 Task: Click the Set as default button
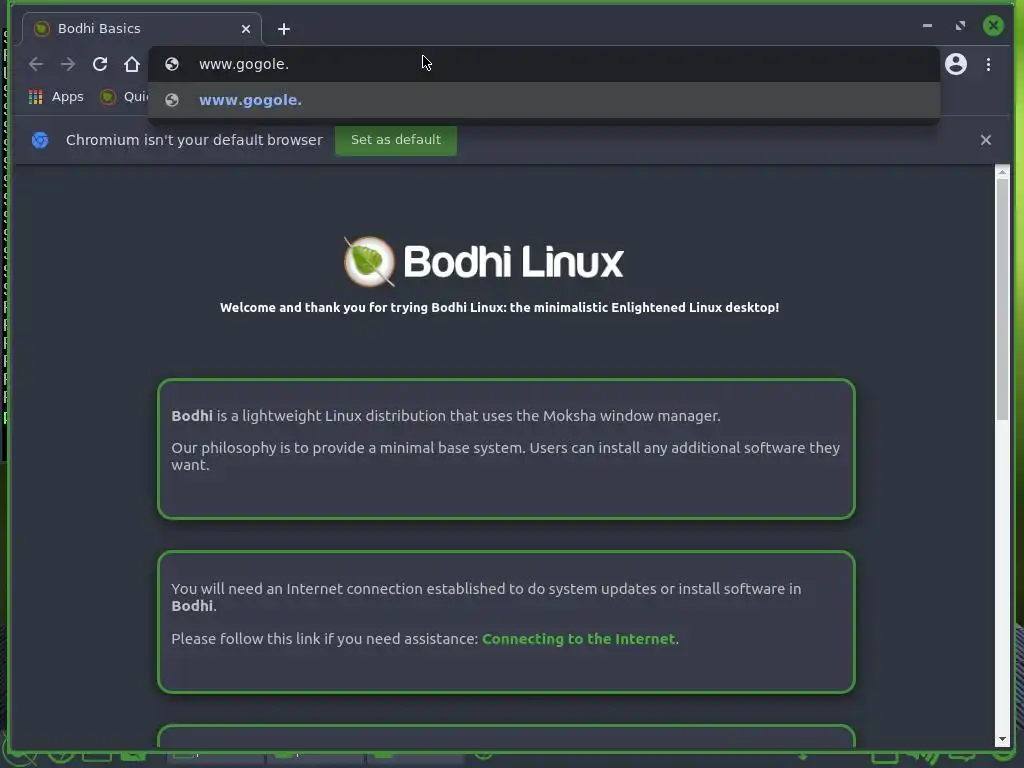(x=396, y=140)
